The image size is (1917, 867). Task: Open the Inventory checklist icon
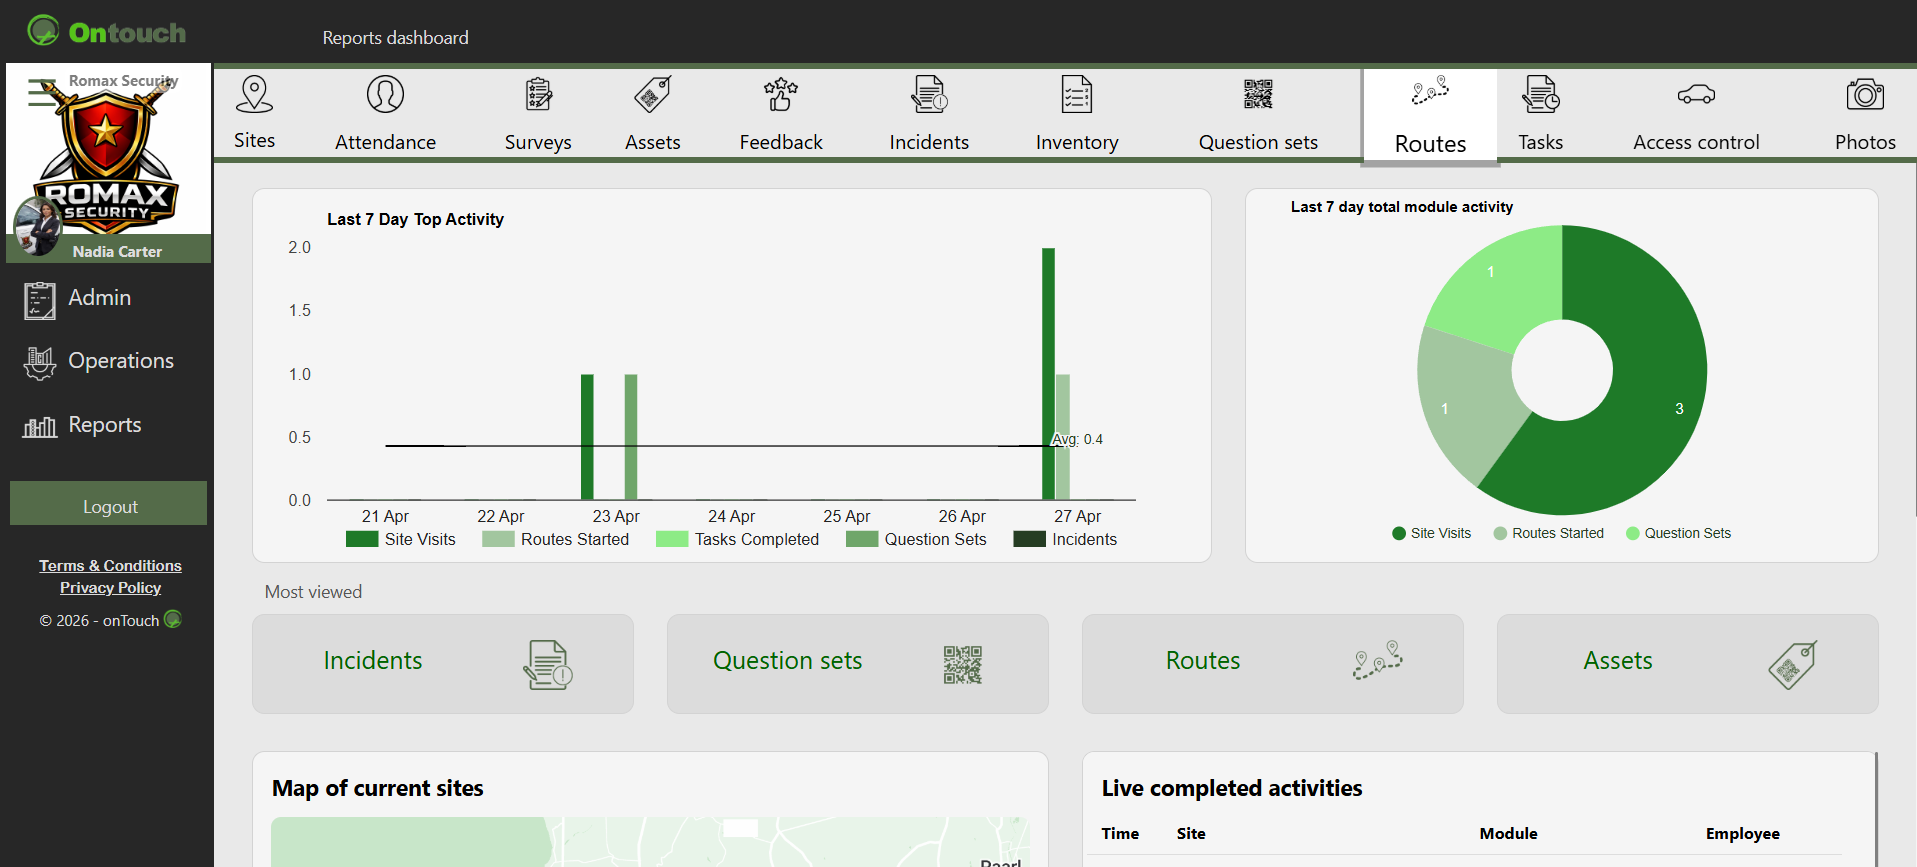point(1077,94)
